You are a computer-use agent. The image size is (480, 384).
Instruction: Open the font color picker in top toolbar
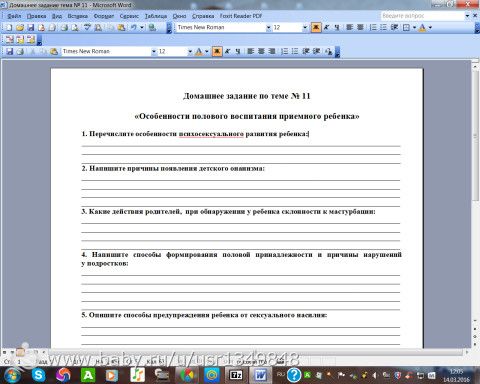(430, 28)
